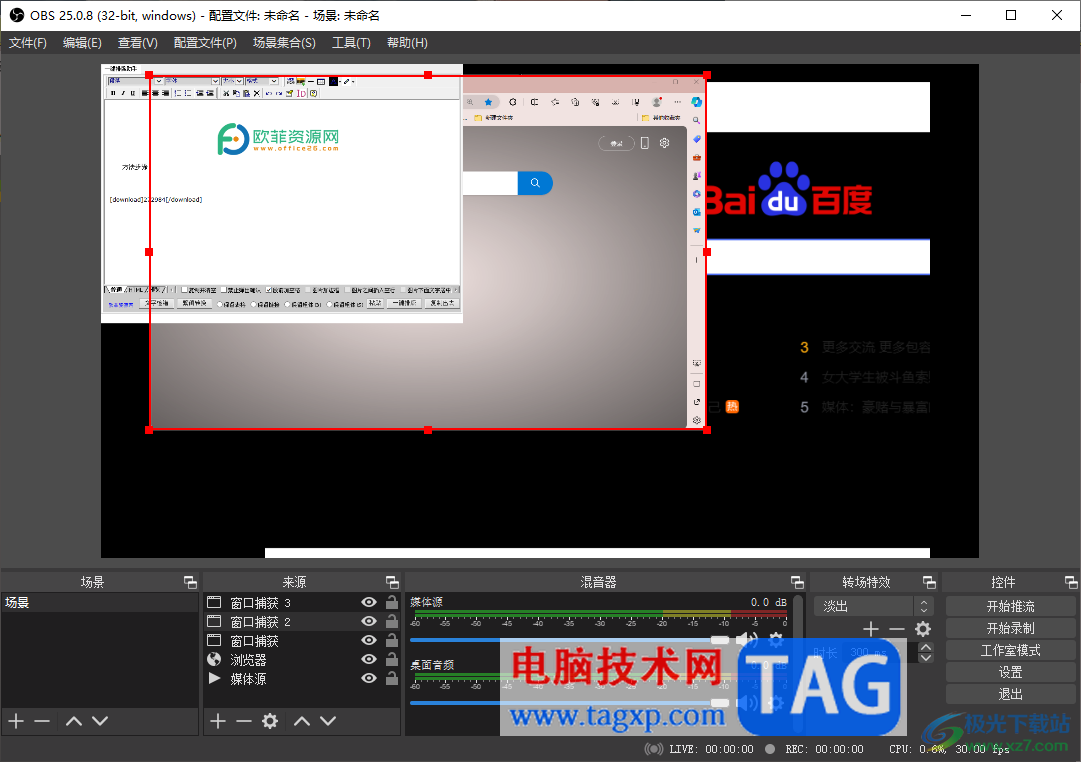Image resolution: width=1081 pixels, height=762 pixels.
Task: Decrease transition duration with the down arrow
Action: coord(926,658)
